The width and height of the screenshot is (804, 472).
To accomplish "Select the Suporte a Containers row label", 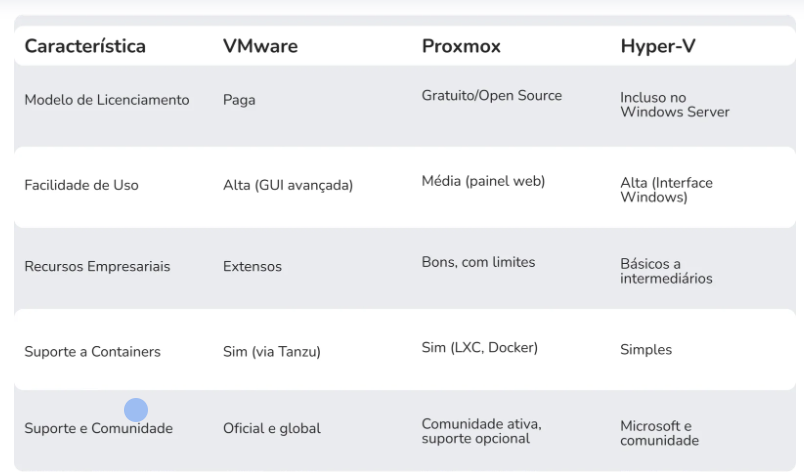I will tap(92, 348).
